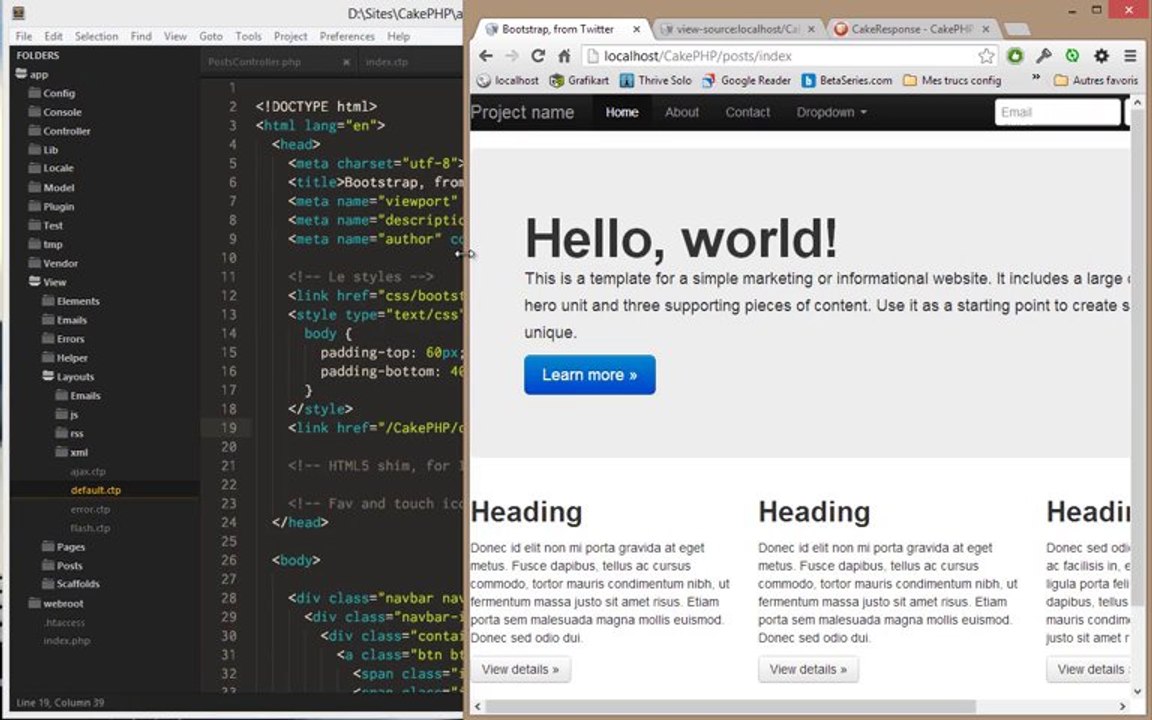
Task: Collapse the app folder
Action: tap(32, 74)
